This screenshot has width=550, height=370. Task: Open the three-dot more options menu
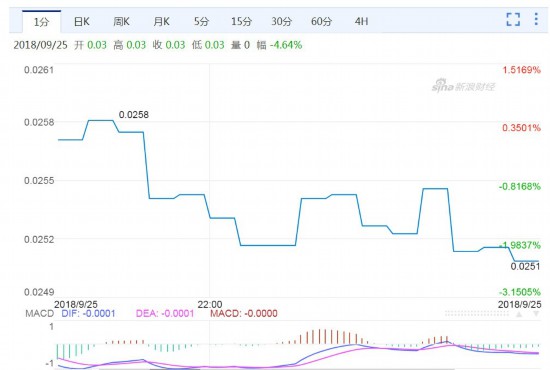click(536, 19)
